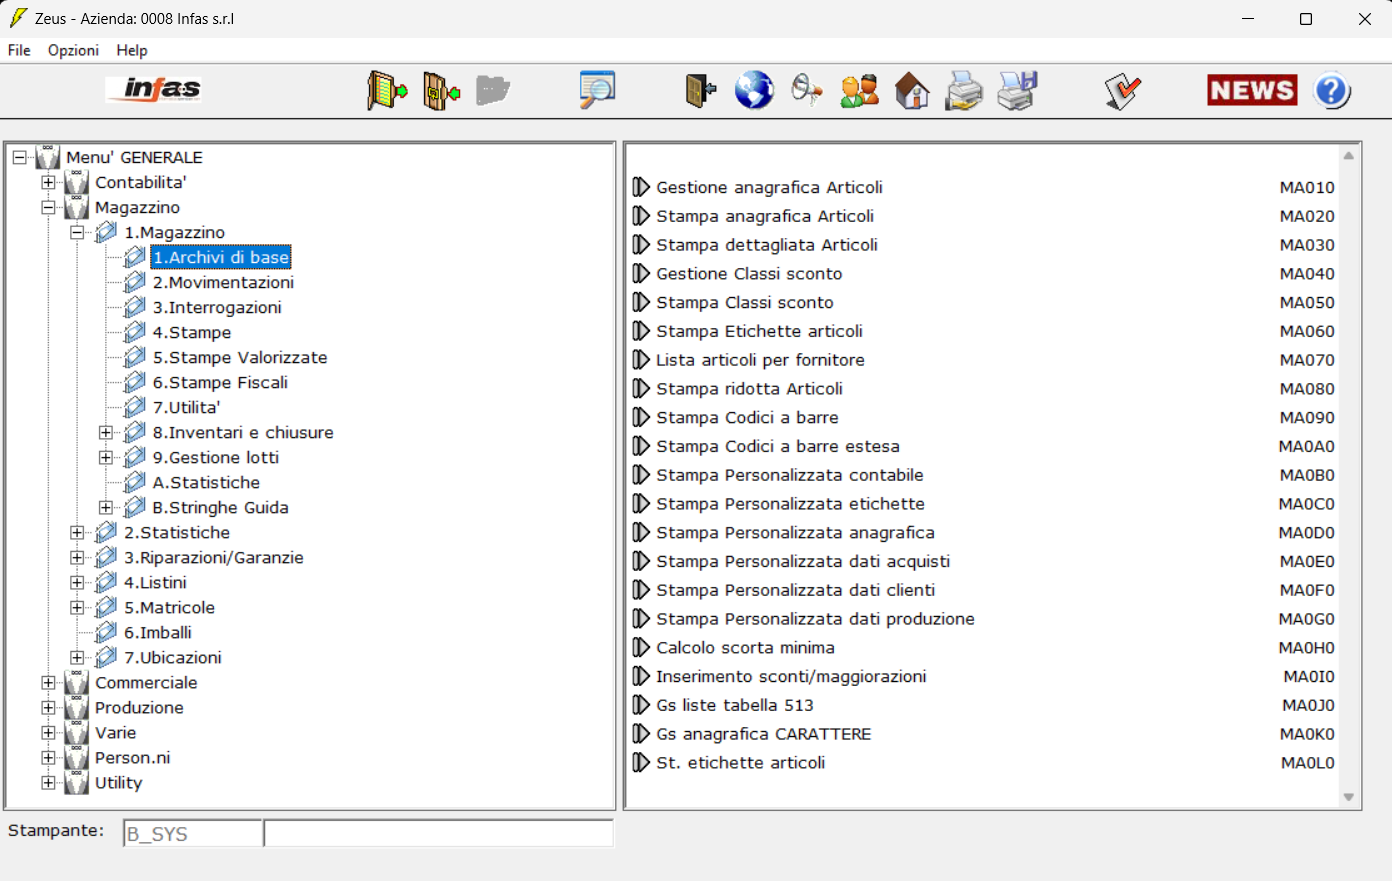The image size is (1392, 881).
Task: Click the scroll up arrow of list
Action: tap(1348, 156)
